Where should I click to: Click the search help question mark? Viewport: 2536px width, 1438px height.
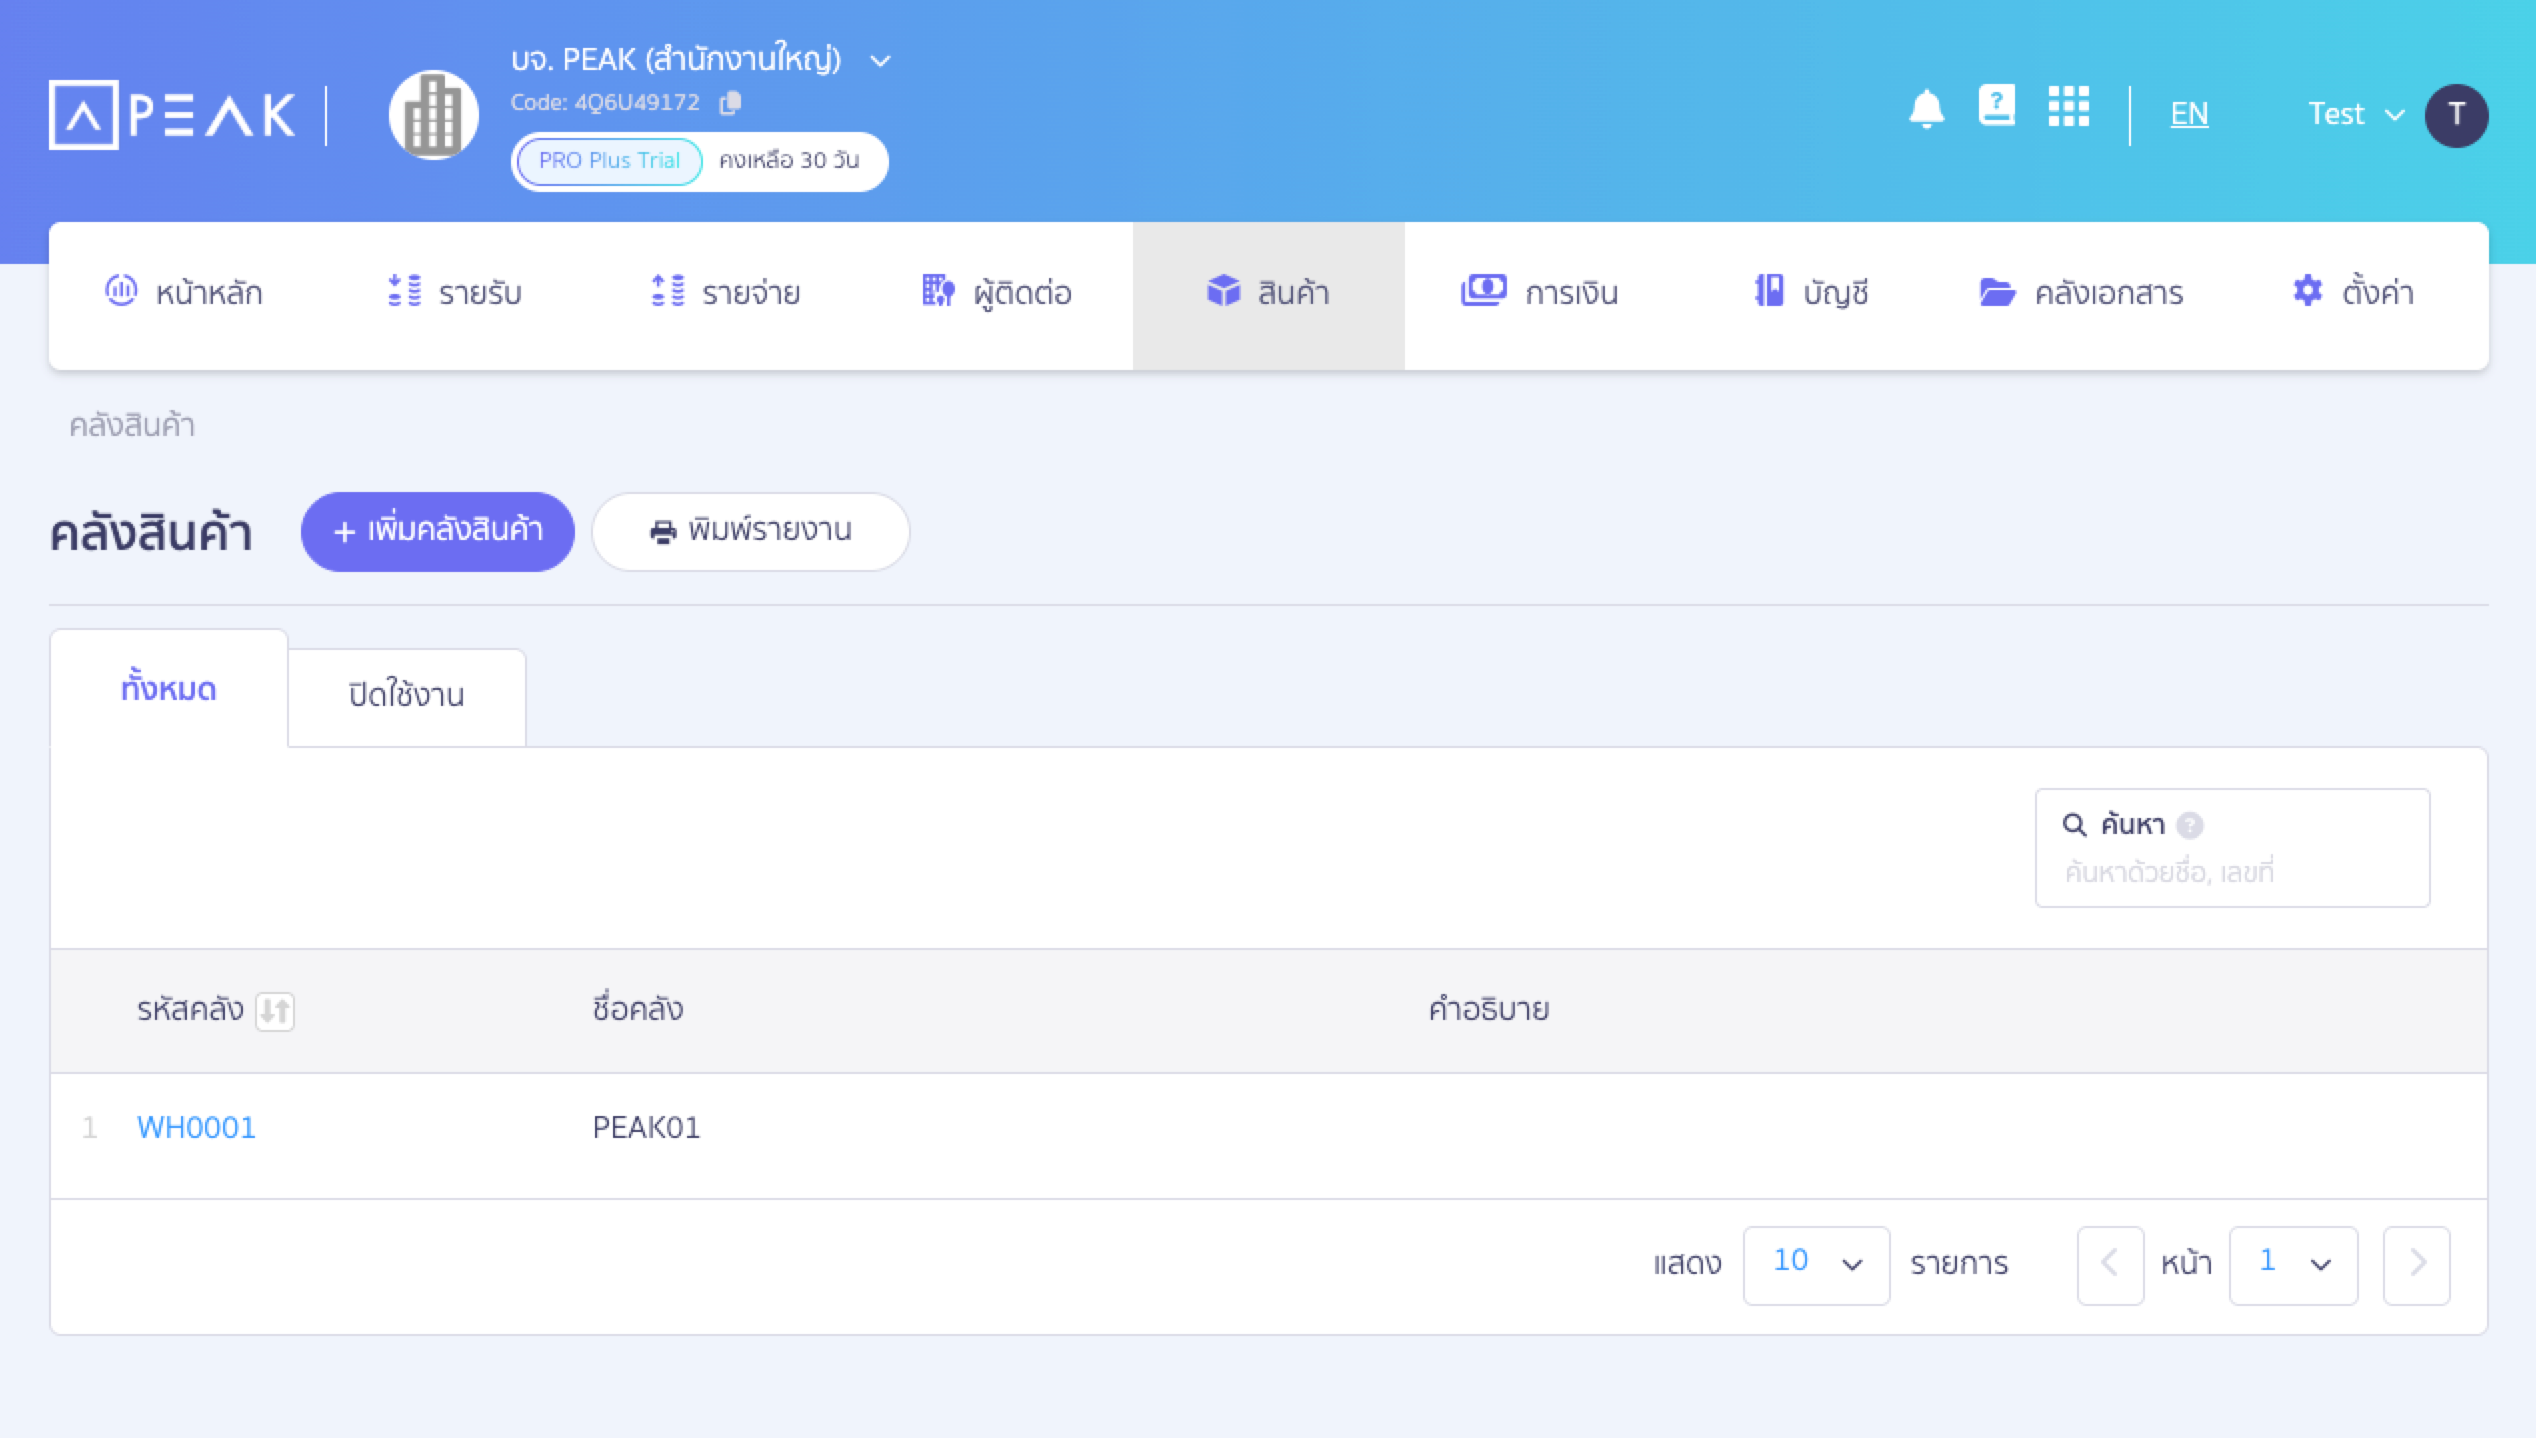(2189, 825)
